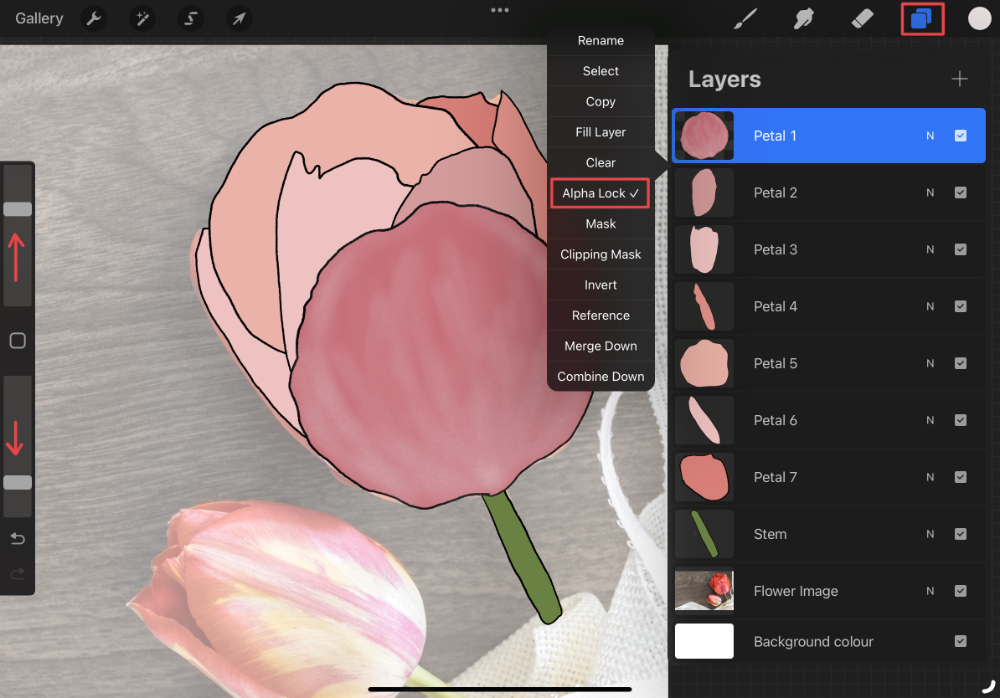The height and width of the screenshot is (698, 1000).
Task: Hide the Flower Image layer
Action: point(962,591)
